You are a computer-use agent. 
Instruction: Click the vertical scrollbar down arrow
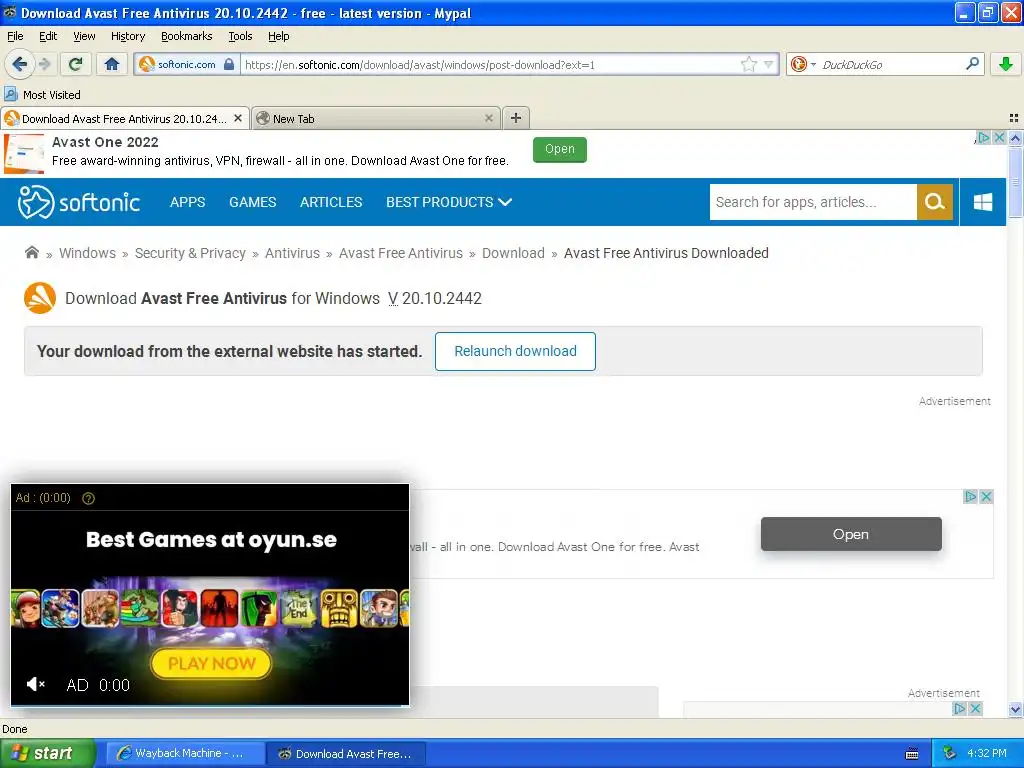coord(1015,710)
